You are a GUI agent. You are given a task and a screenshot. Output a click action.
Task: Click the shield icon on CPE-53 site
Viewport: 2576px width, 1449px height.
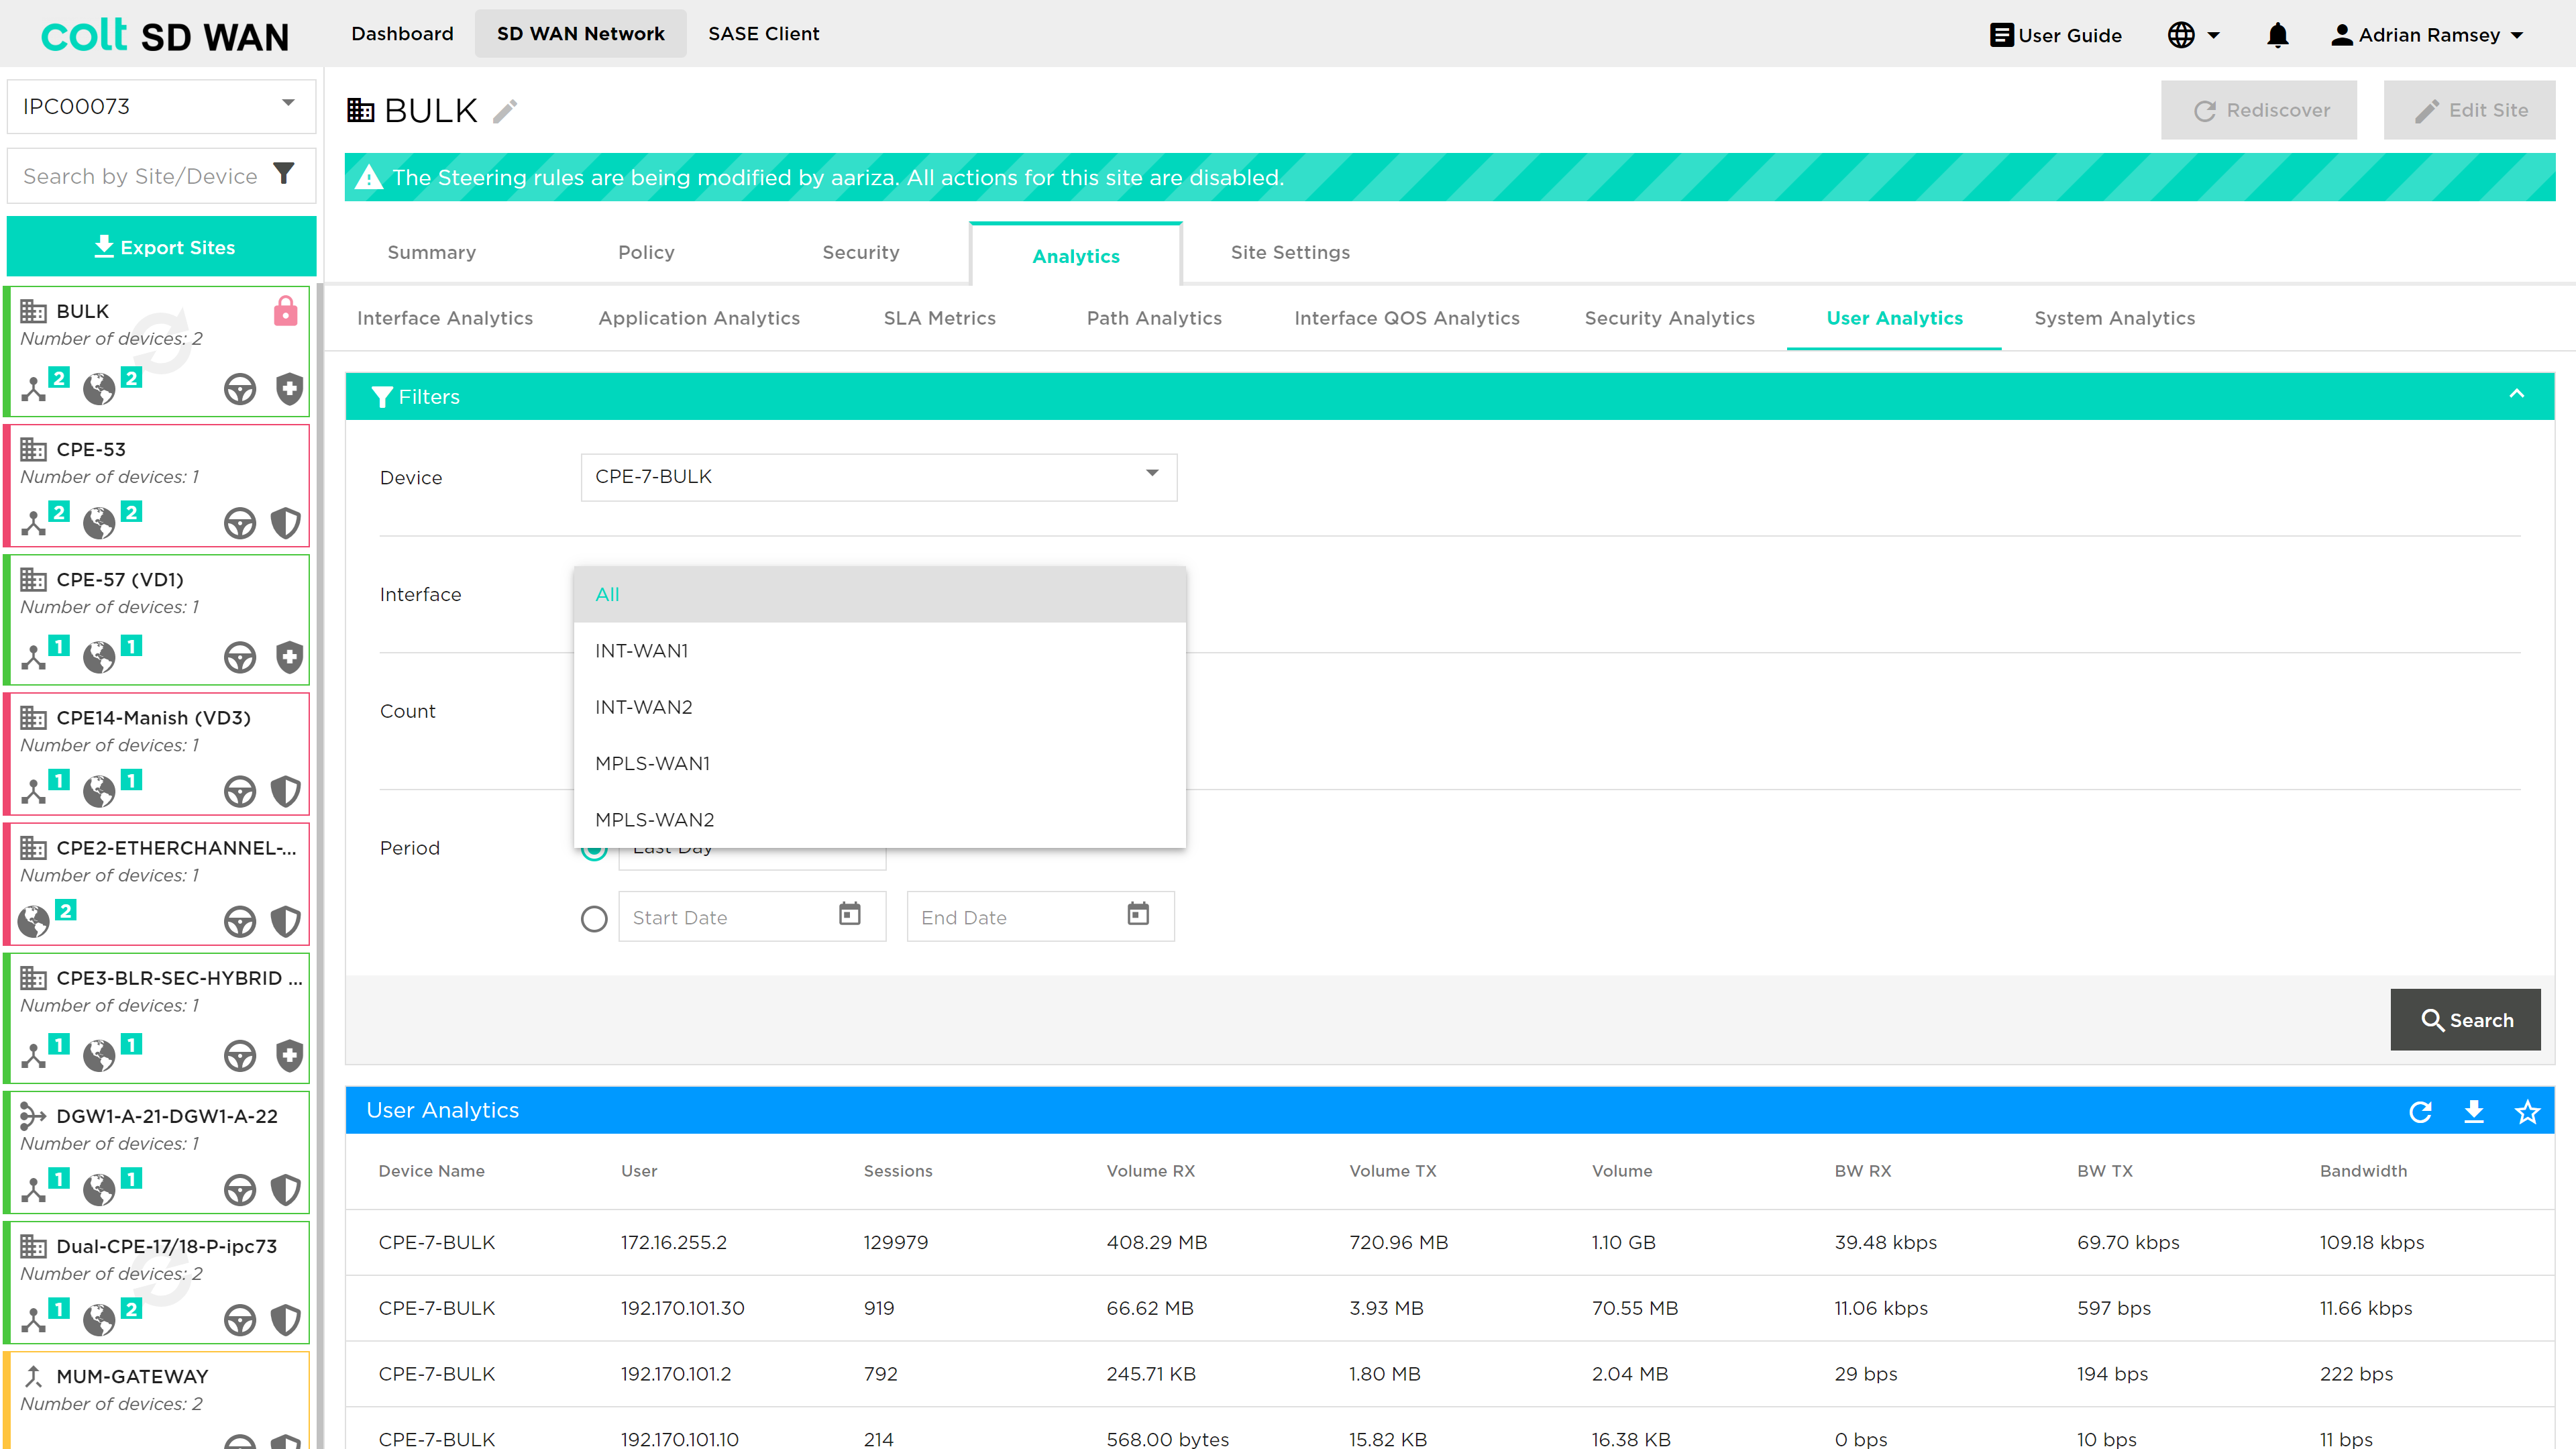(x=286, y=522)
